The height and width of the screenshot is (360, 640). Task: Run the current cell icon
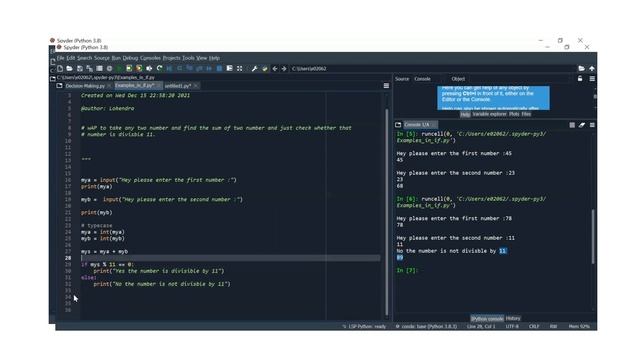(x=129, y=69)
